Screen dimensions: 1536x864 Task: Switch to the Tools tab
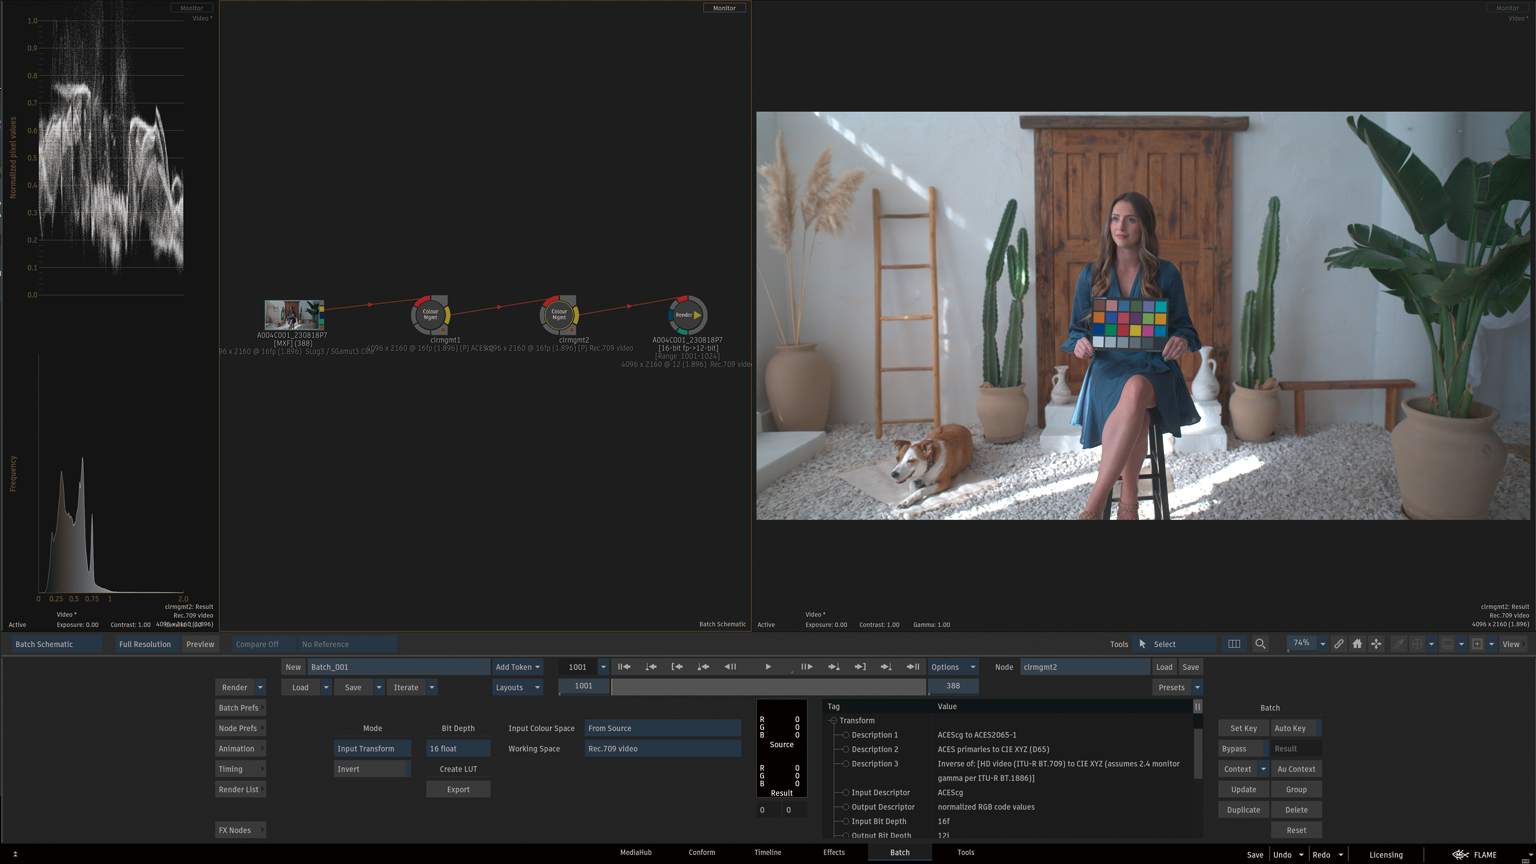pyautogui.click(x=965, y=853)
